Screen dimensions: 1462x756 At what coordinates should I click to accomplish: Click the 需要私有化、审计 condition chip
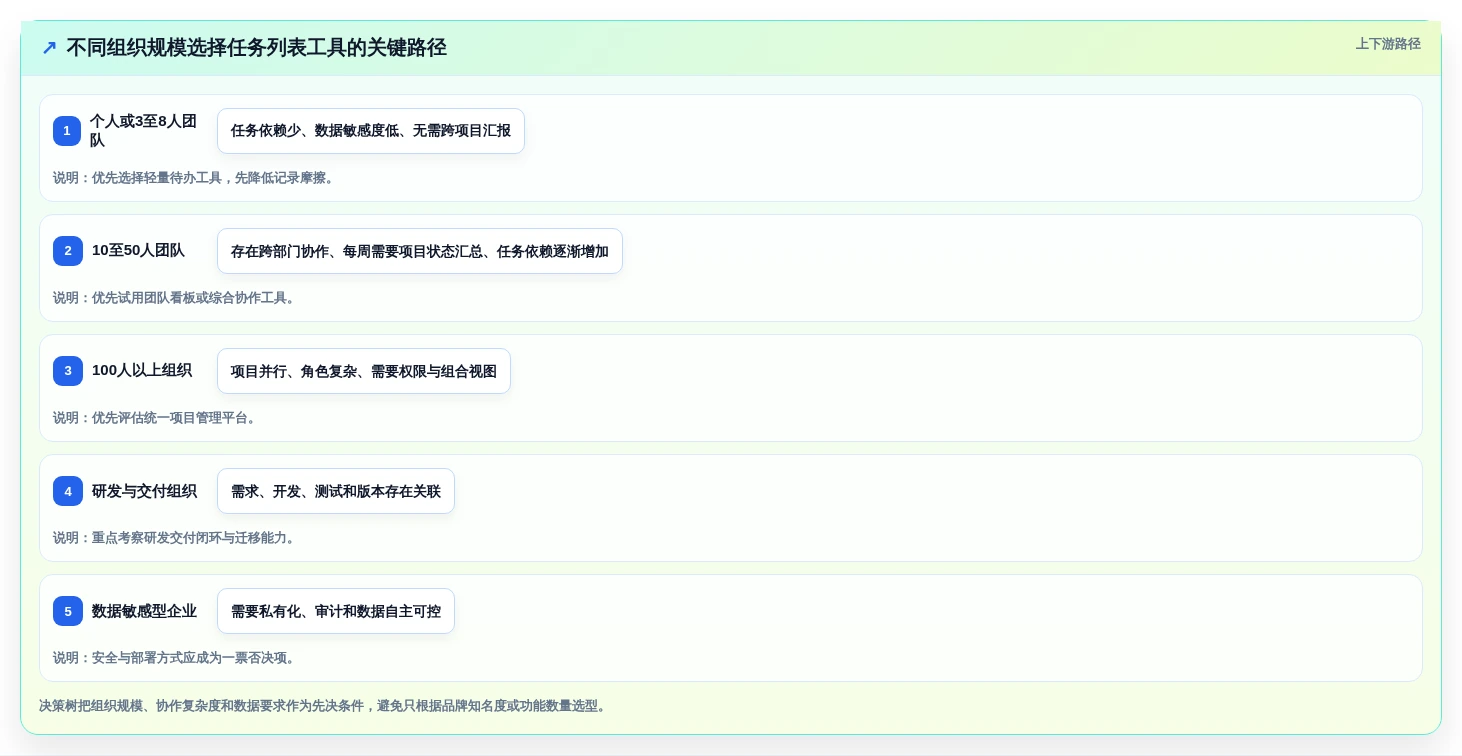pos(336,611)
